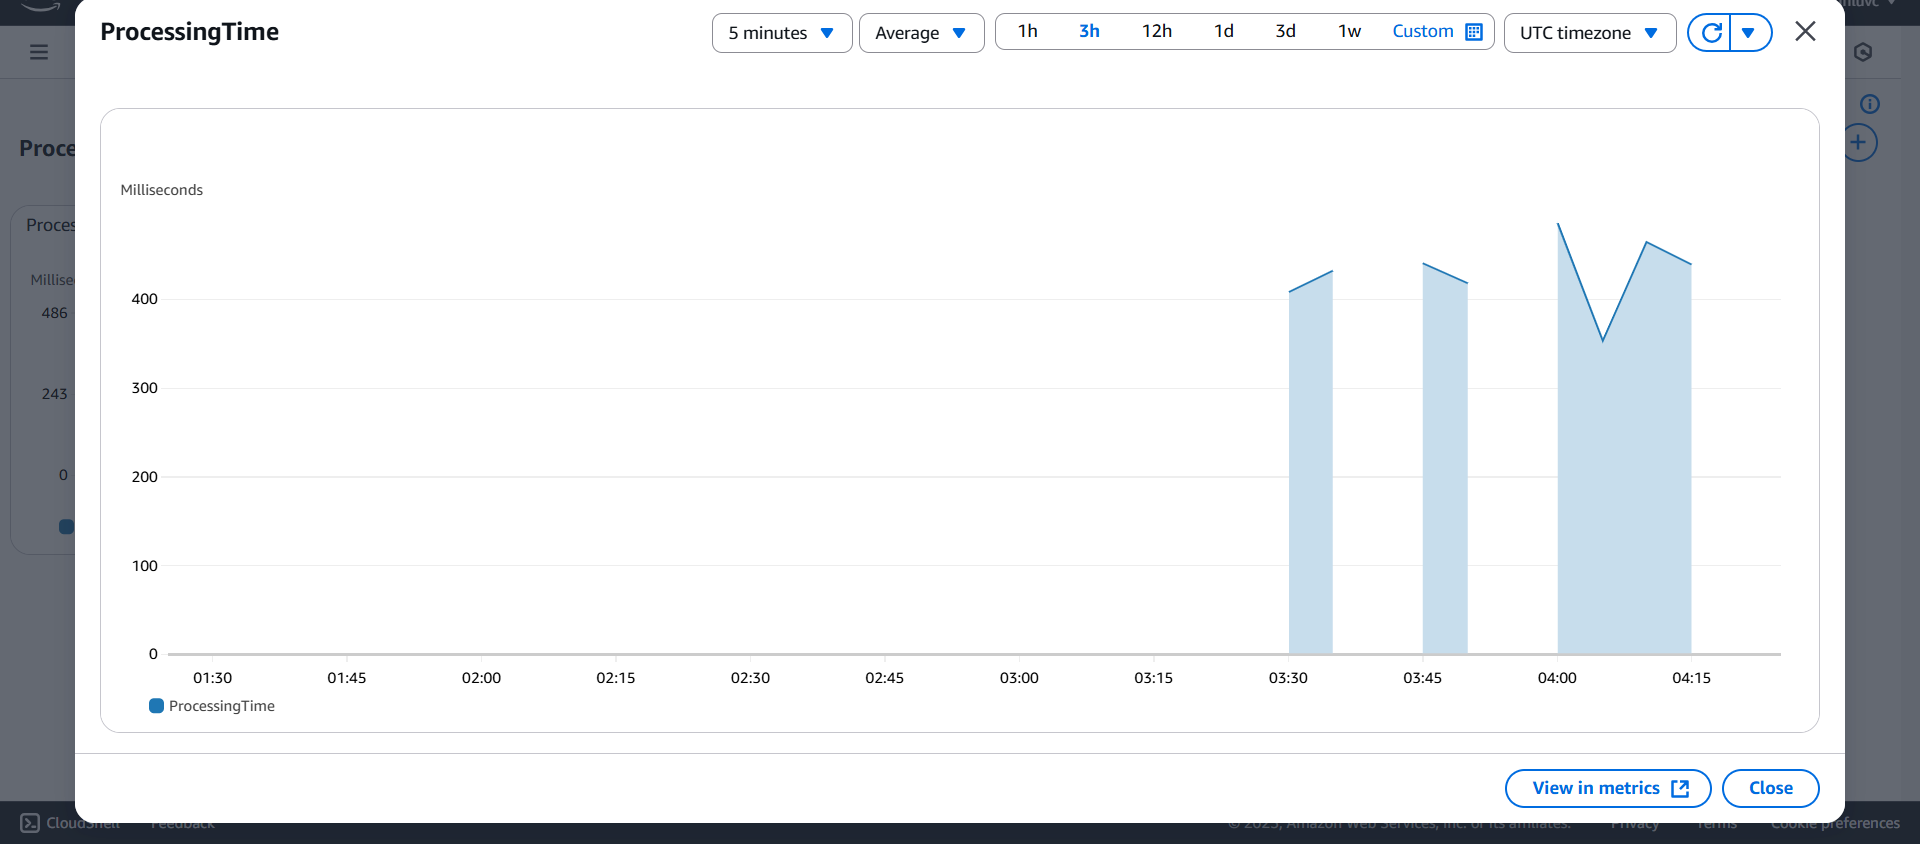Close the ProcessingTime dialog with X
Screen dimensions: 1920x844
1805,32
